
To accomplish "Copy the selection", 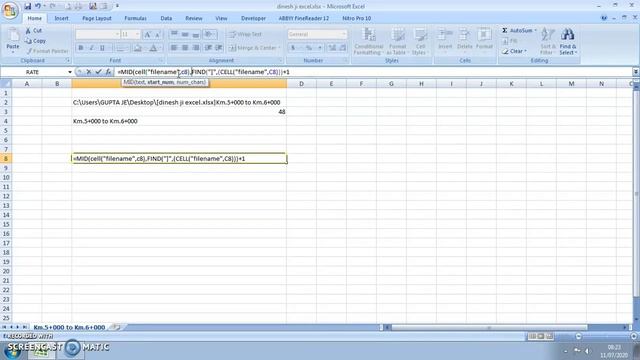I will (x=35, y=41).
